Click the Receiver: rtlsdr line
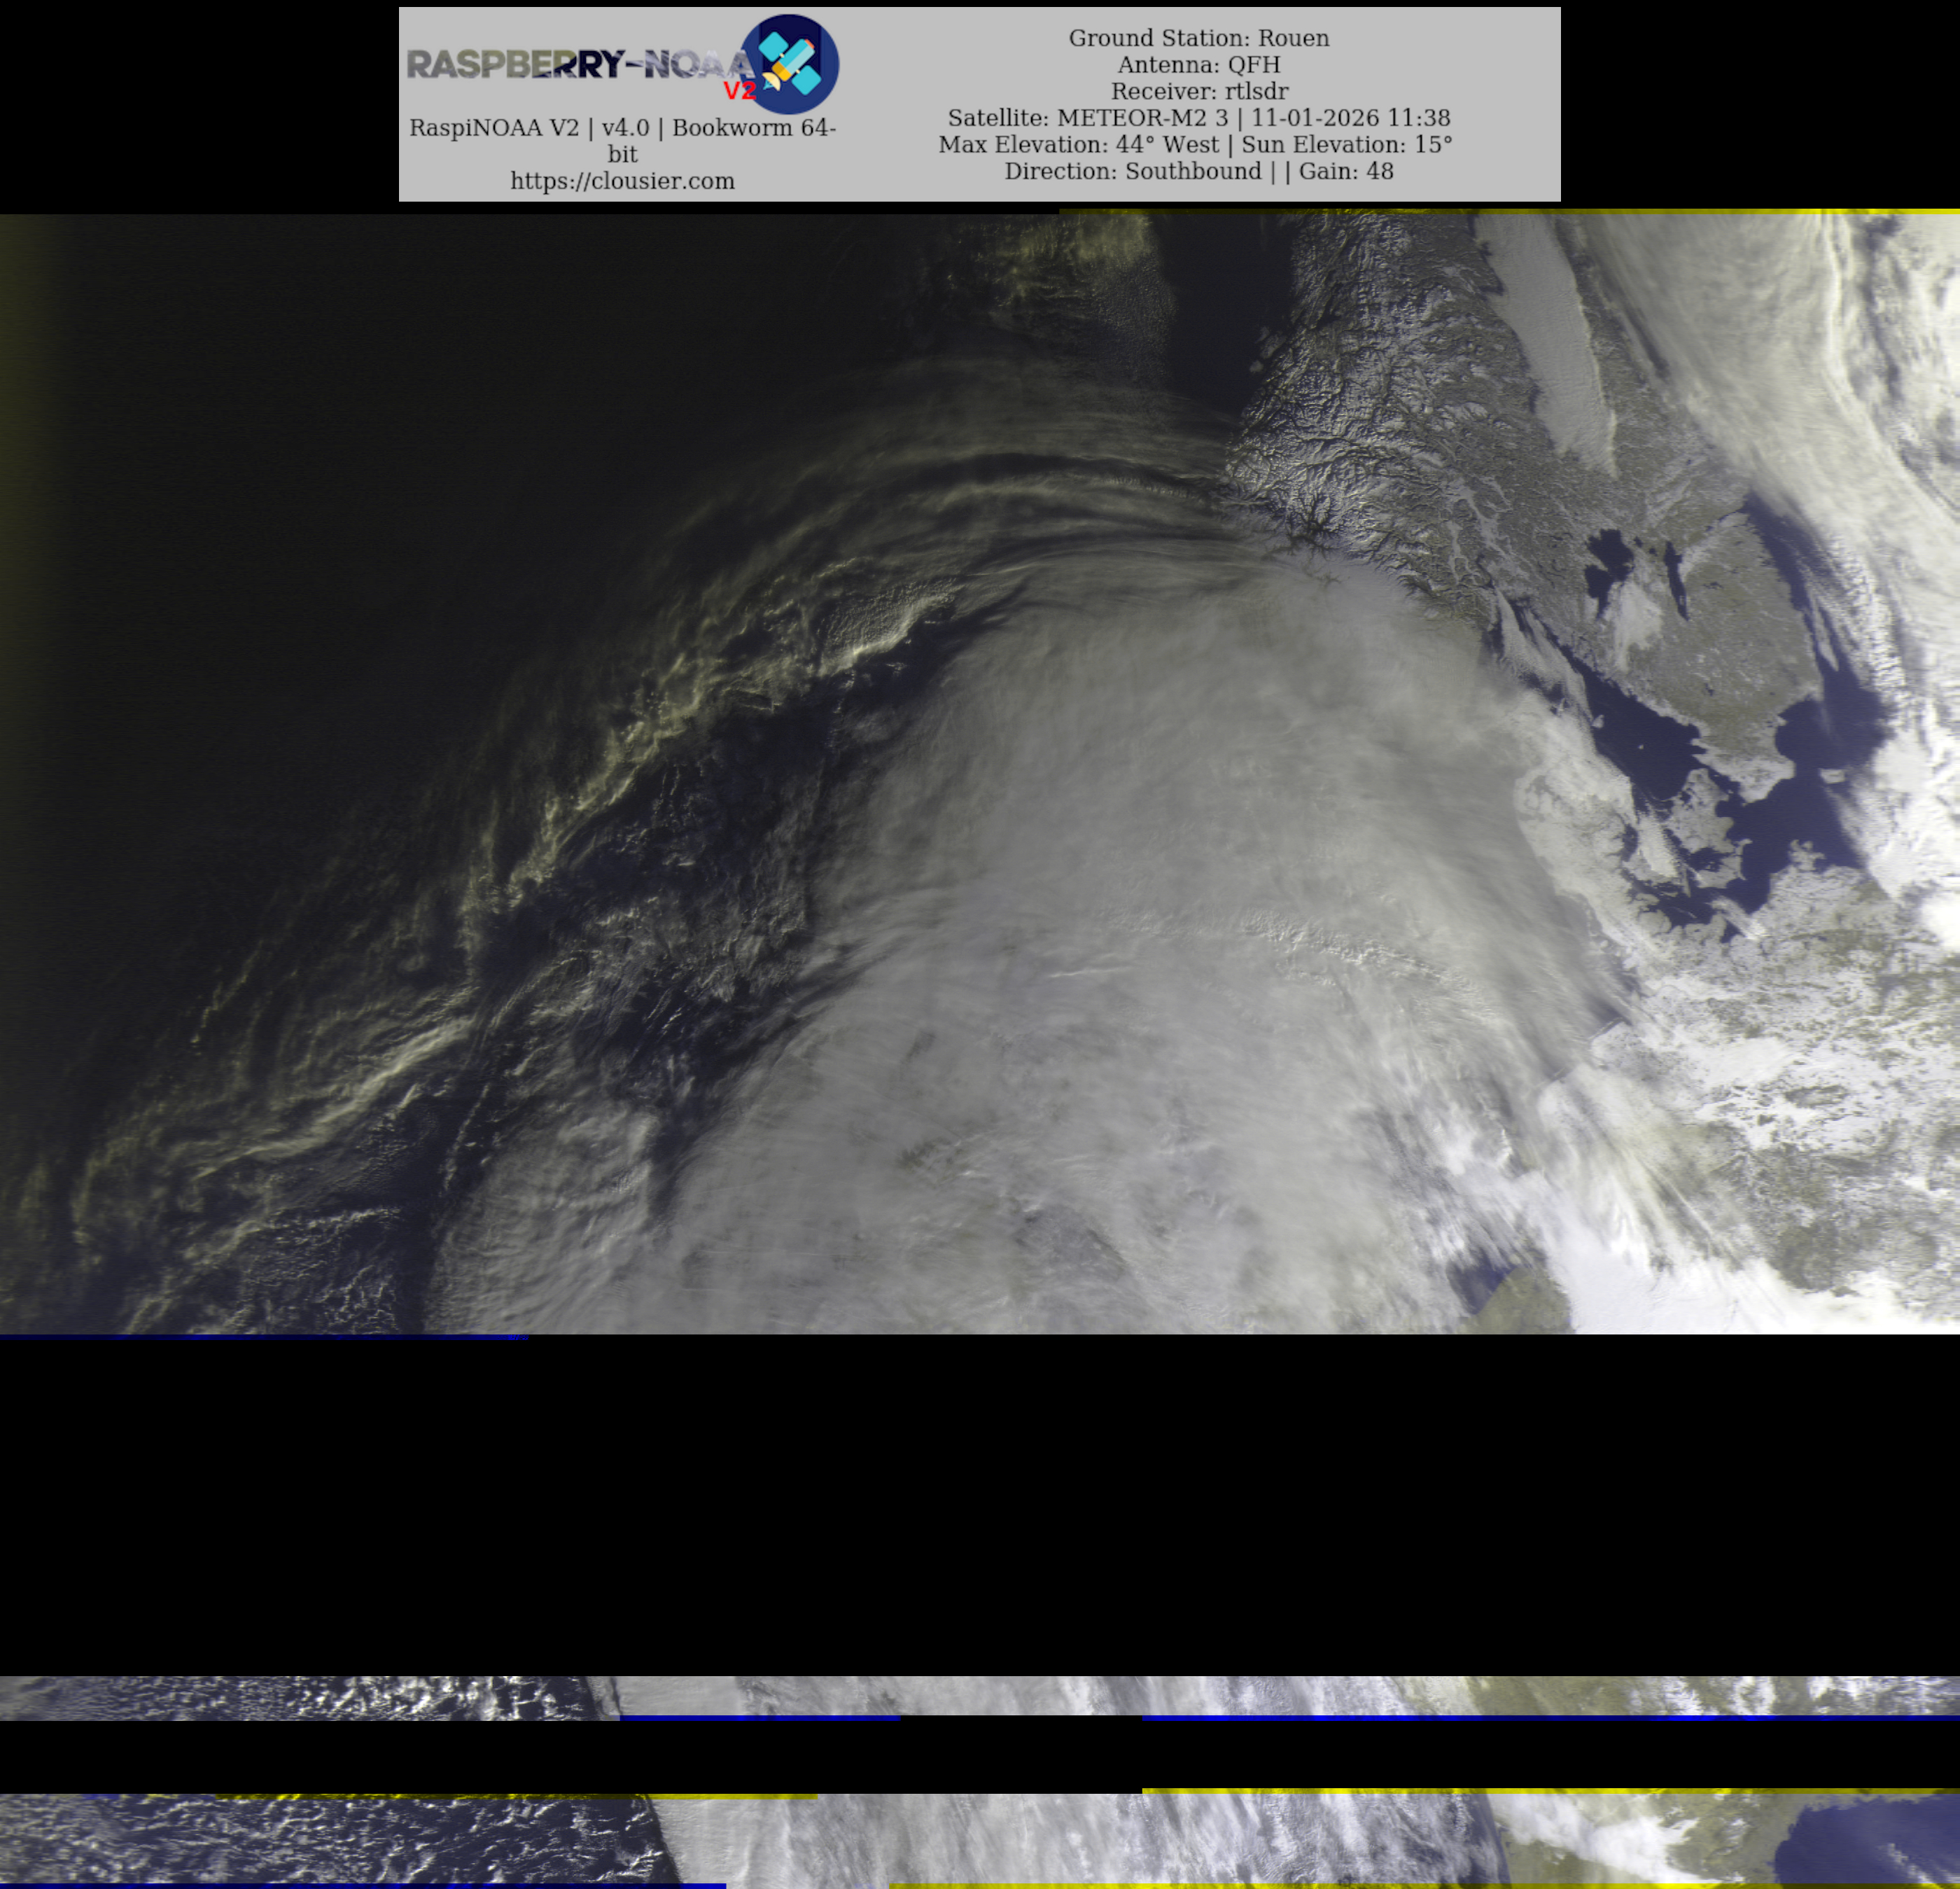This screenshot has width=1960, height=1889. (x=1198, y=91)
